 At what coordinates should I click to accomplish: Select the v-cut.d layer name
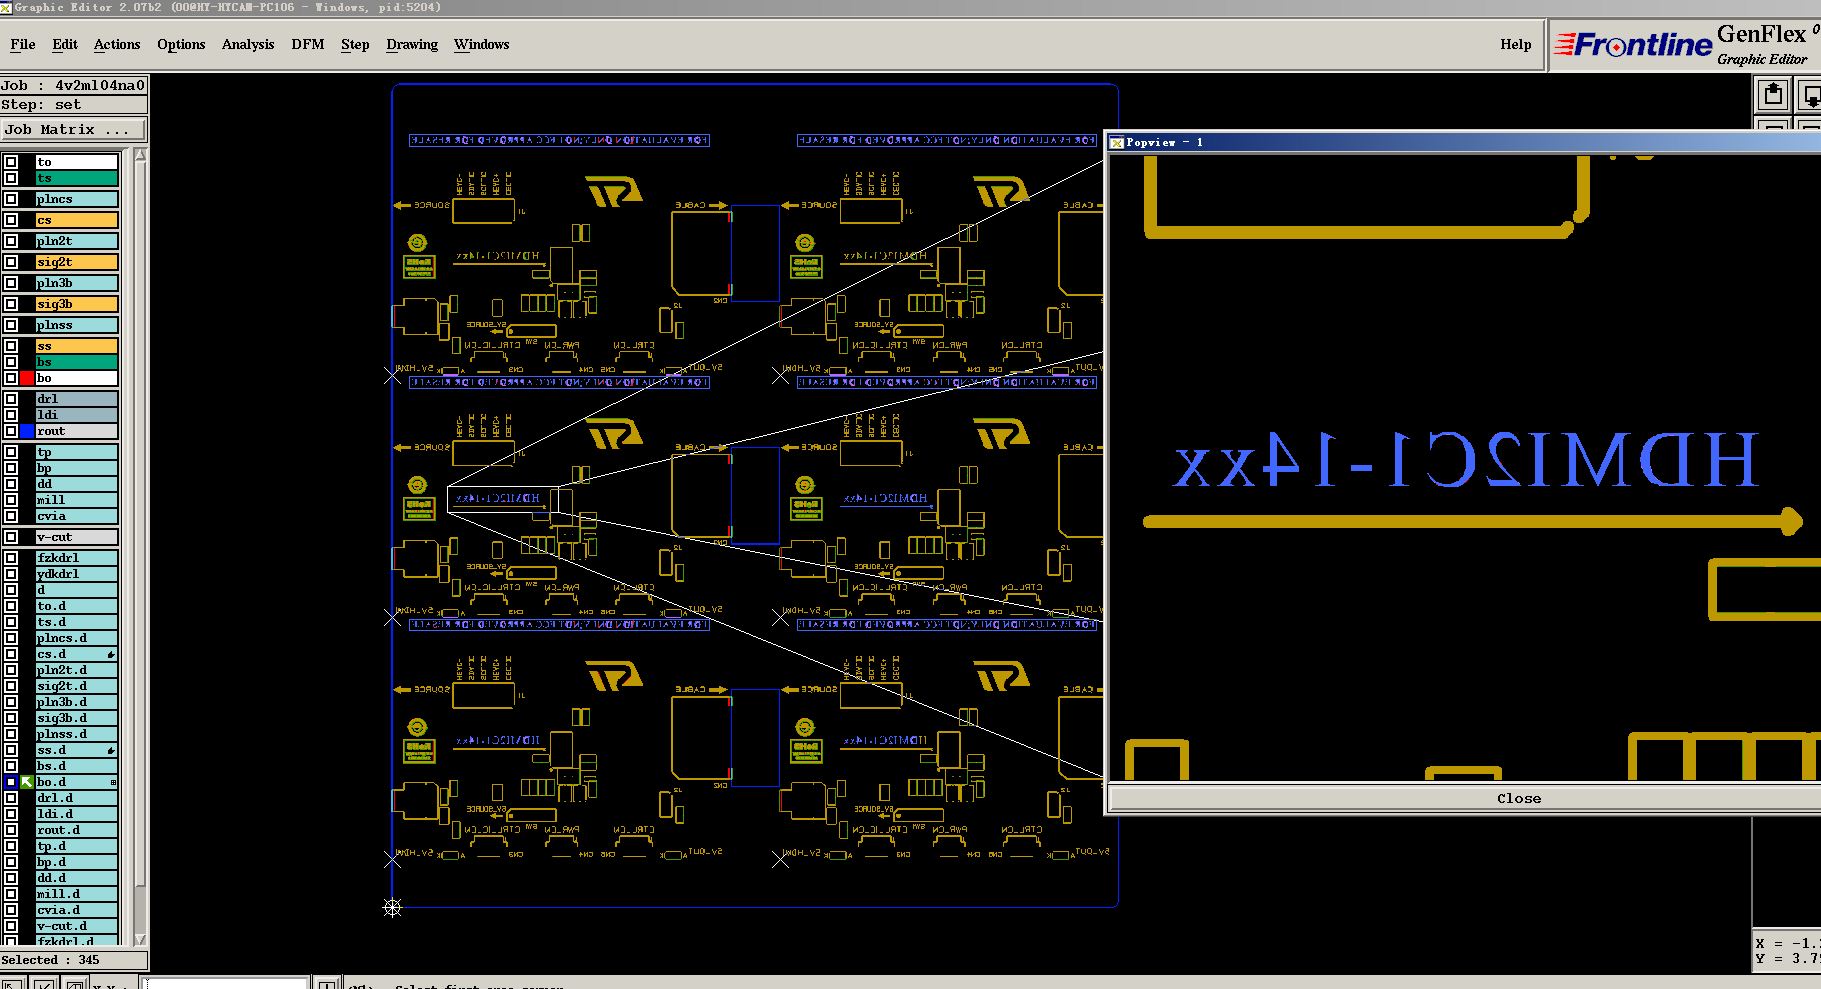click(x=77, y=926)
